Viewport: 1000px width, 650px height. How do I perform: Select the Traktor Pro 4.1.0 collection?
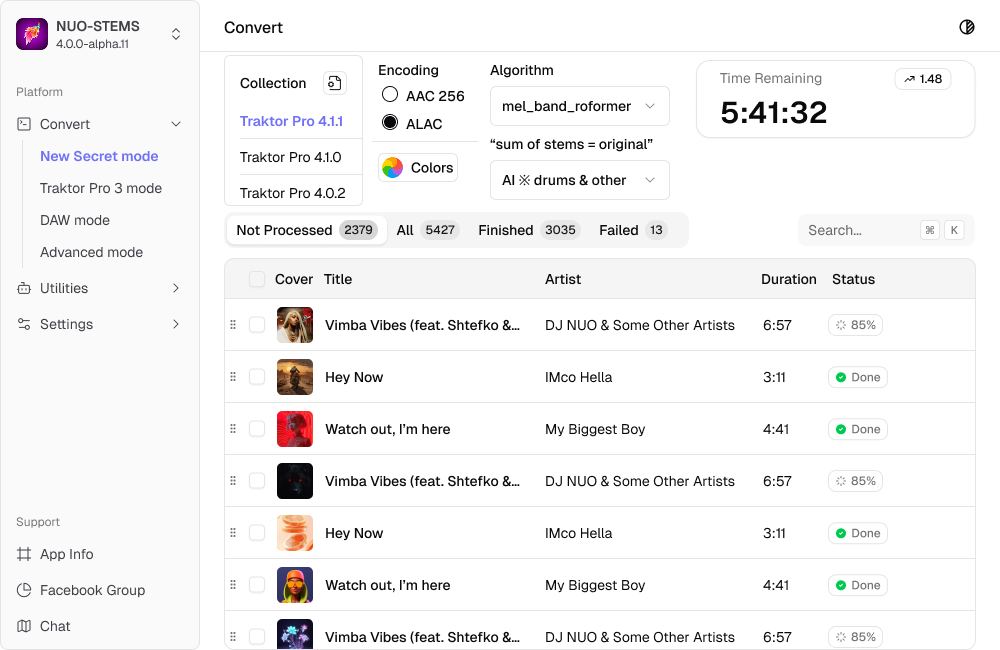coord(293,157)
